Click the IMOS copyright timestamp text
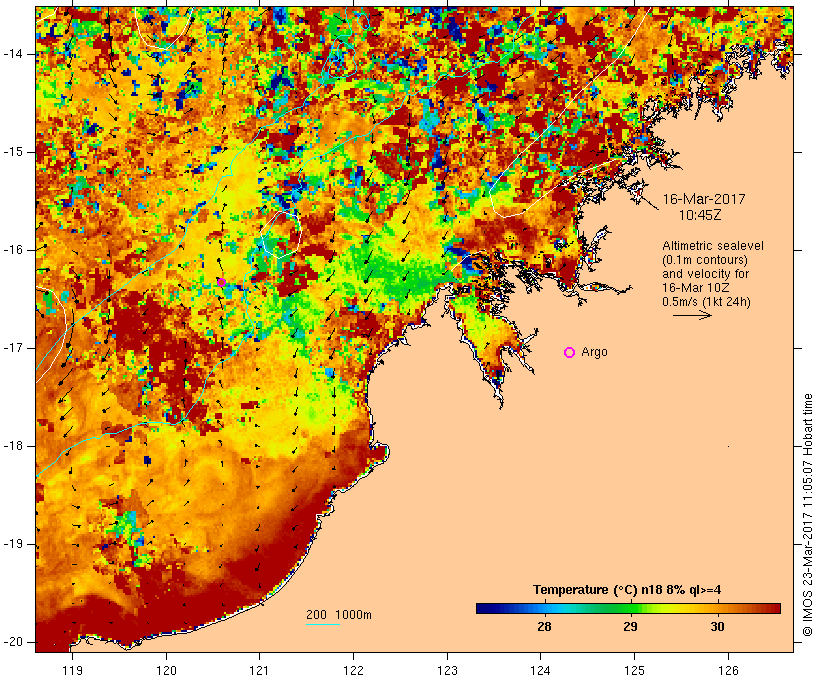820x680 pixels. point(808,515)
